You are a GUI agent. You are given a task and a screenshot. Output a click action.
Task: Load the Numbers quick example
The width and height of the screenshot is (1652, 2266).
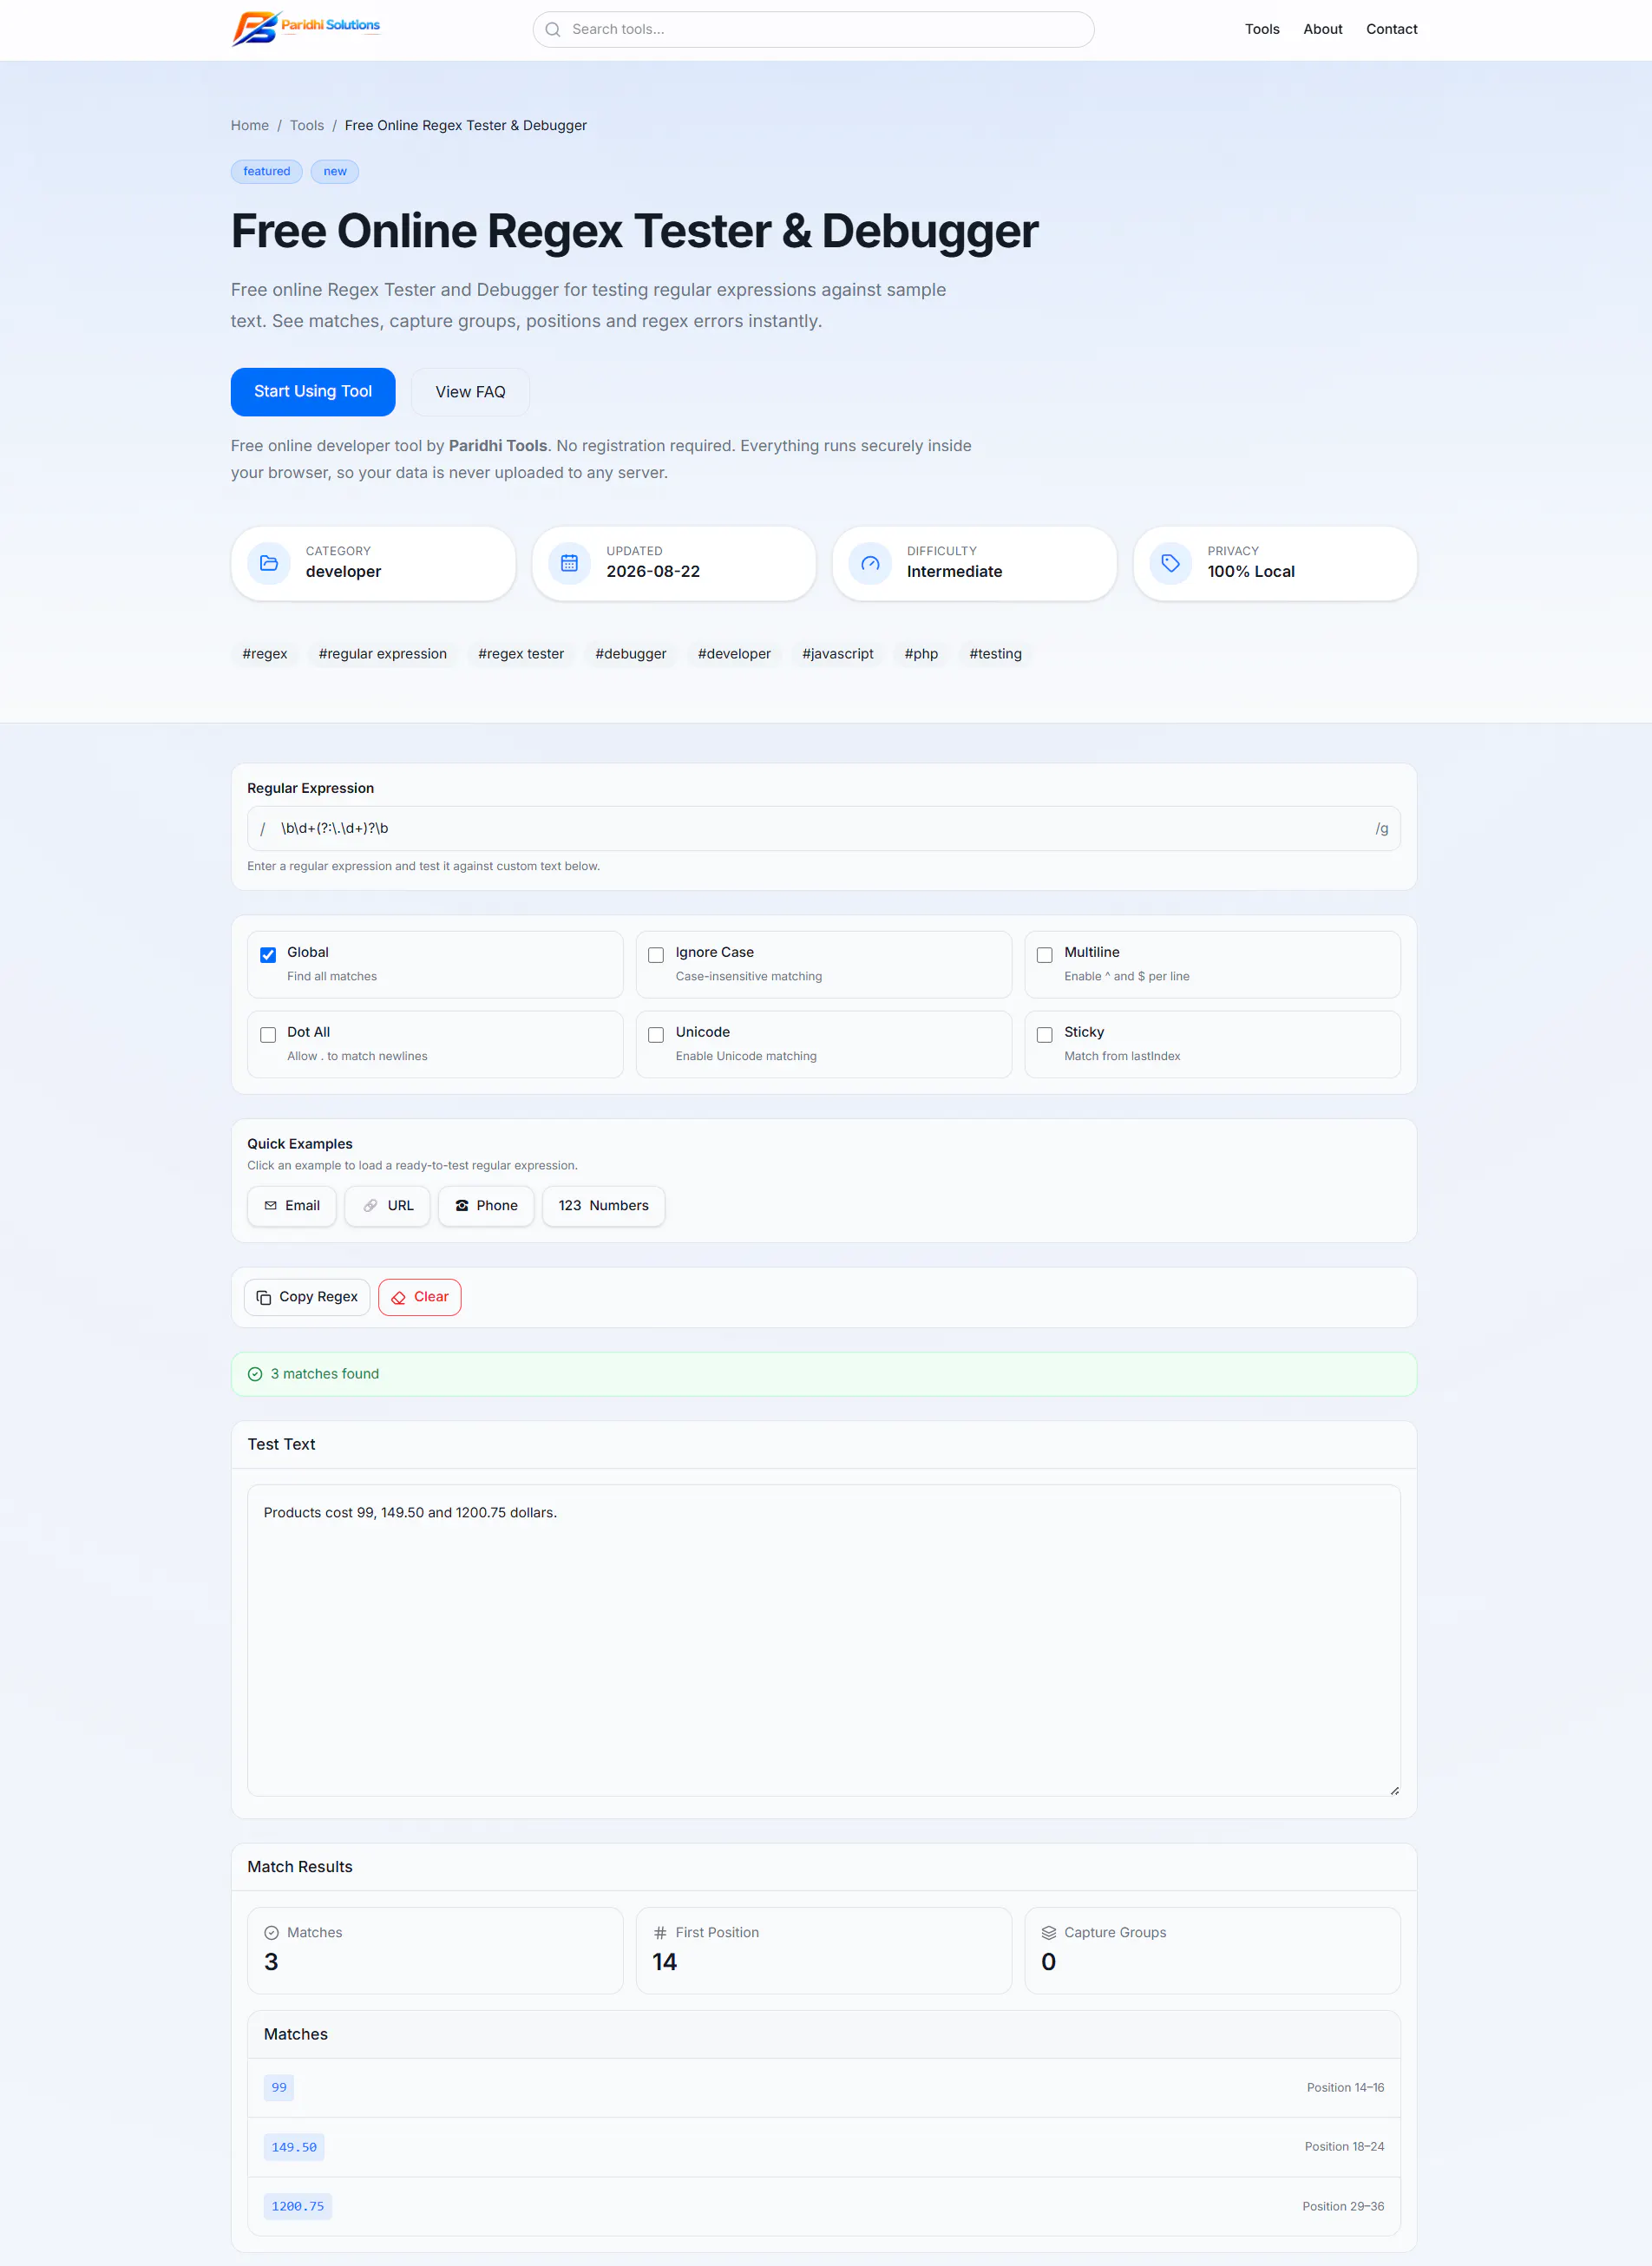603,1206
